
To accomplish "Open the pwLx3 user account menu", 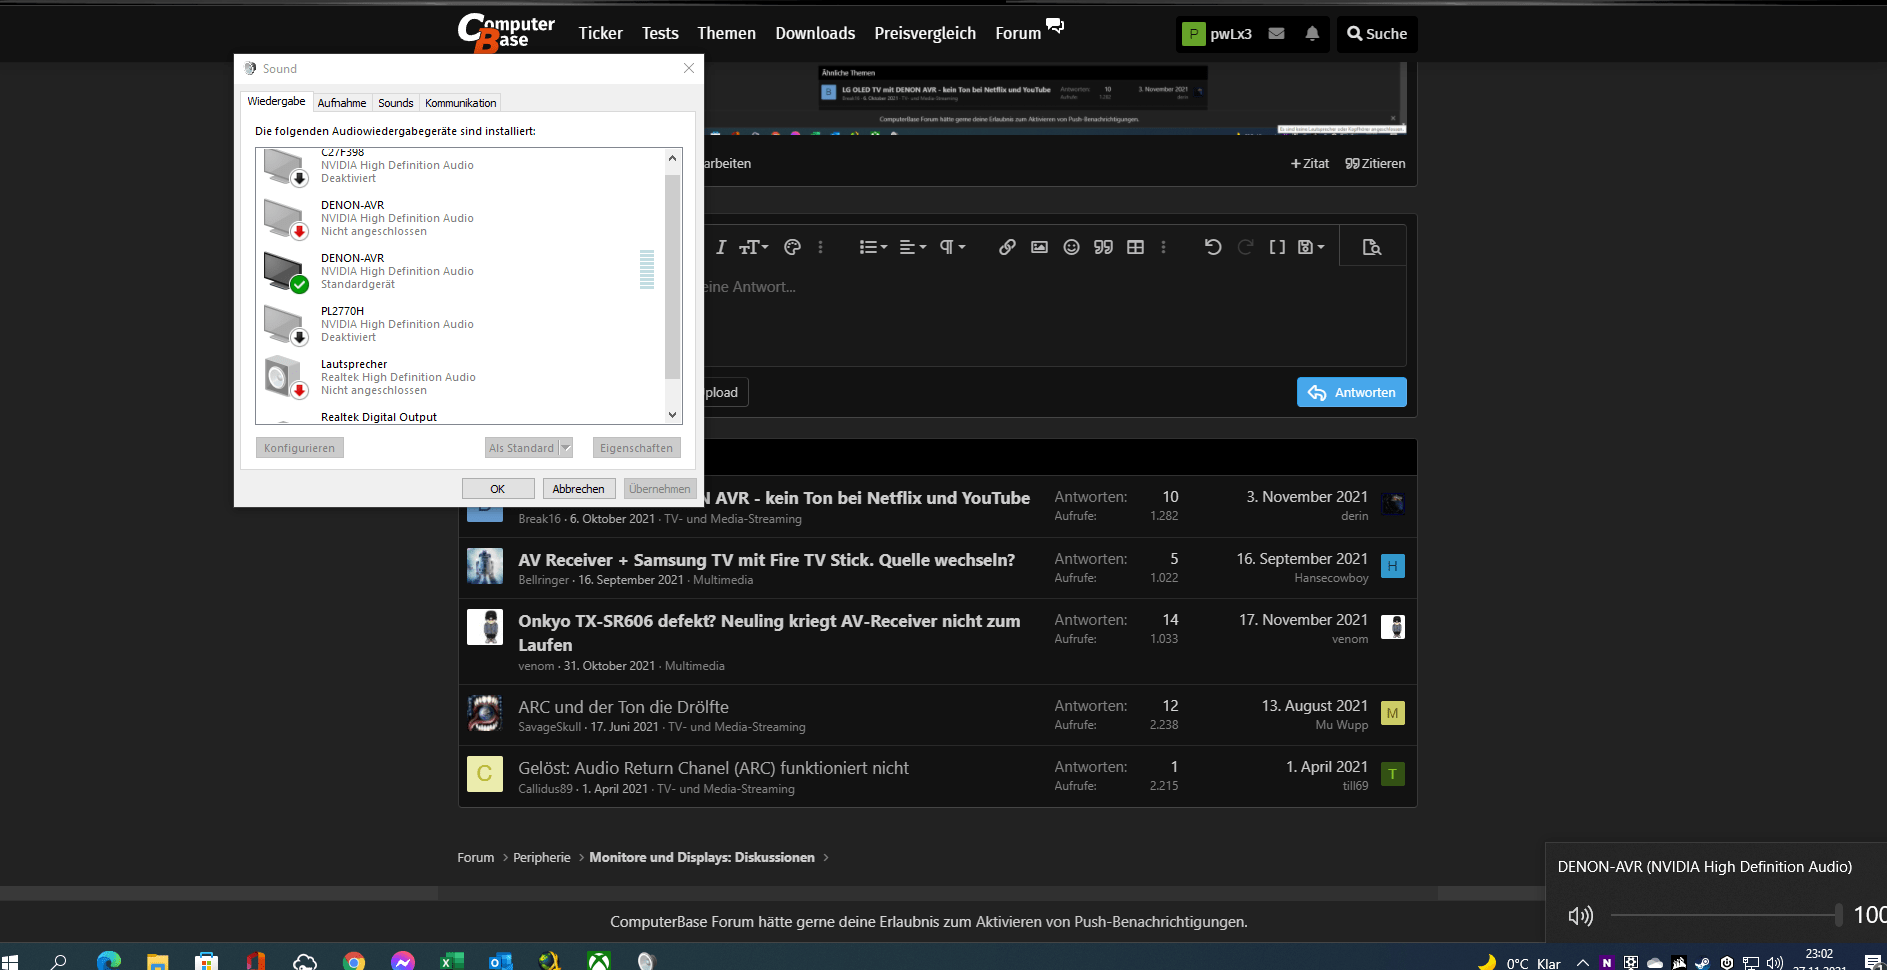I will [x=1217, y=33].
